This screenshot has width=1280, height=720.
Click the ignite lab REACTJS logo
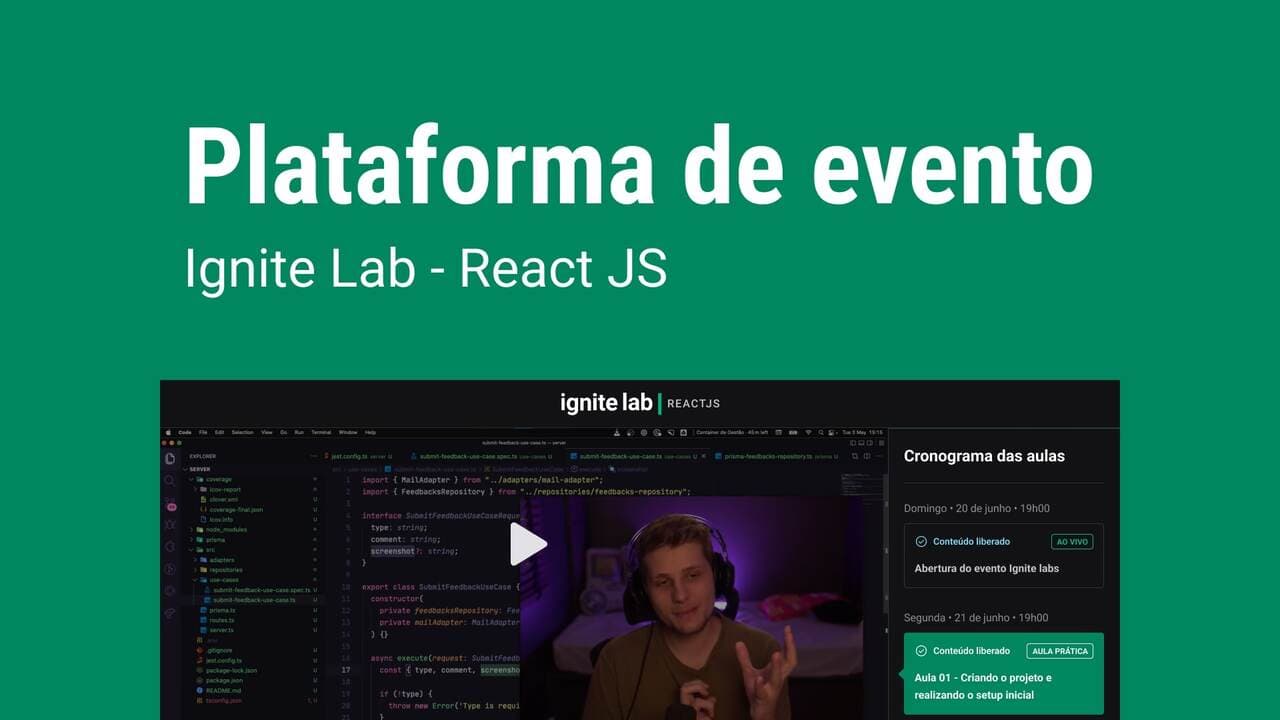(640, 403)
